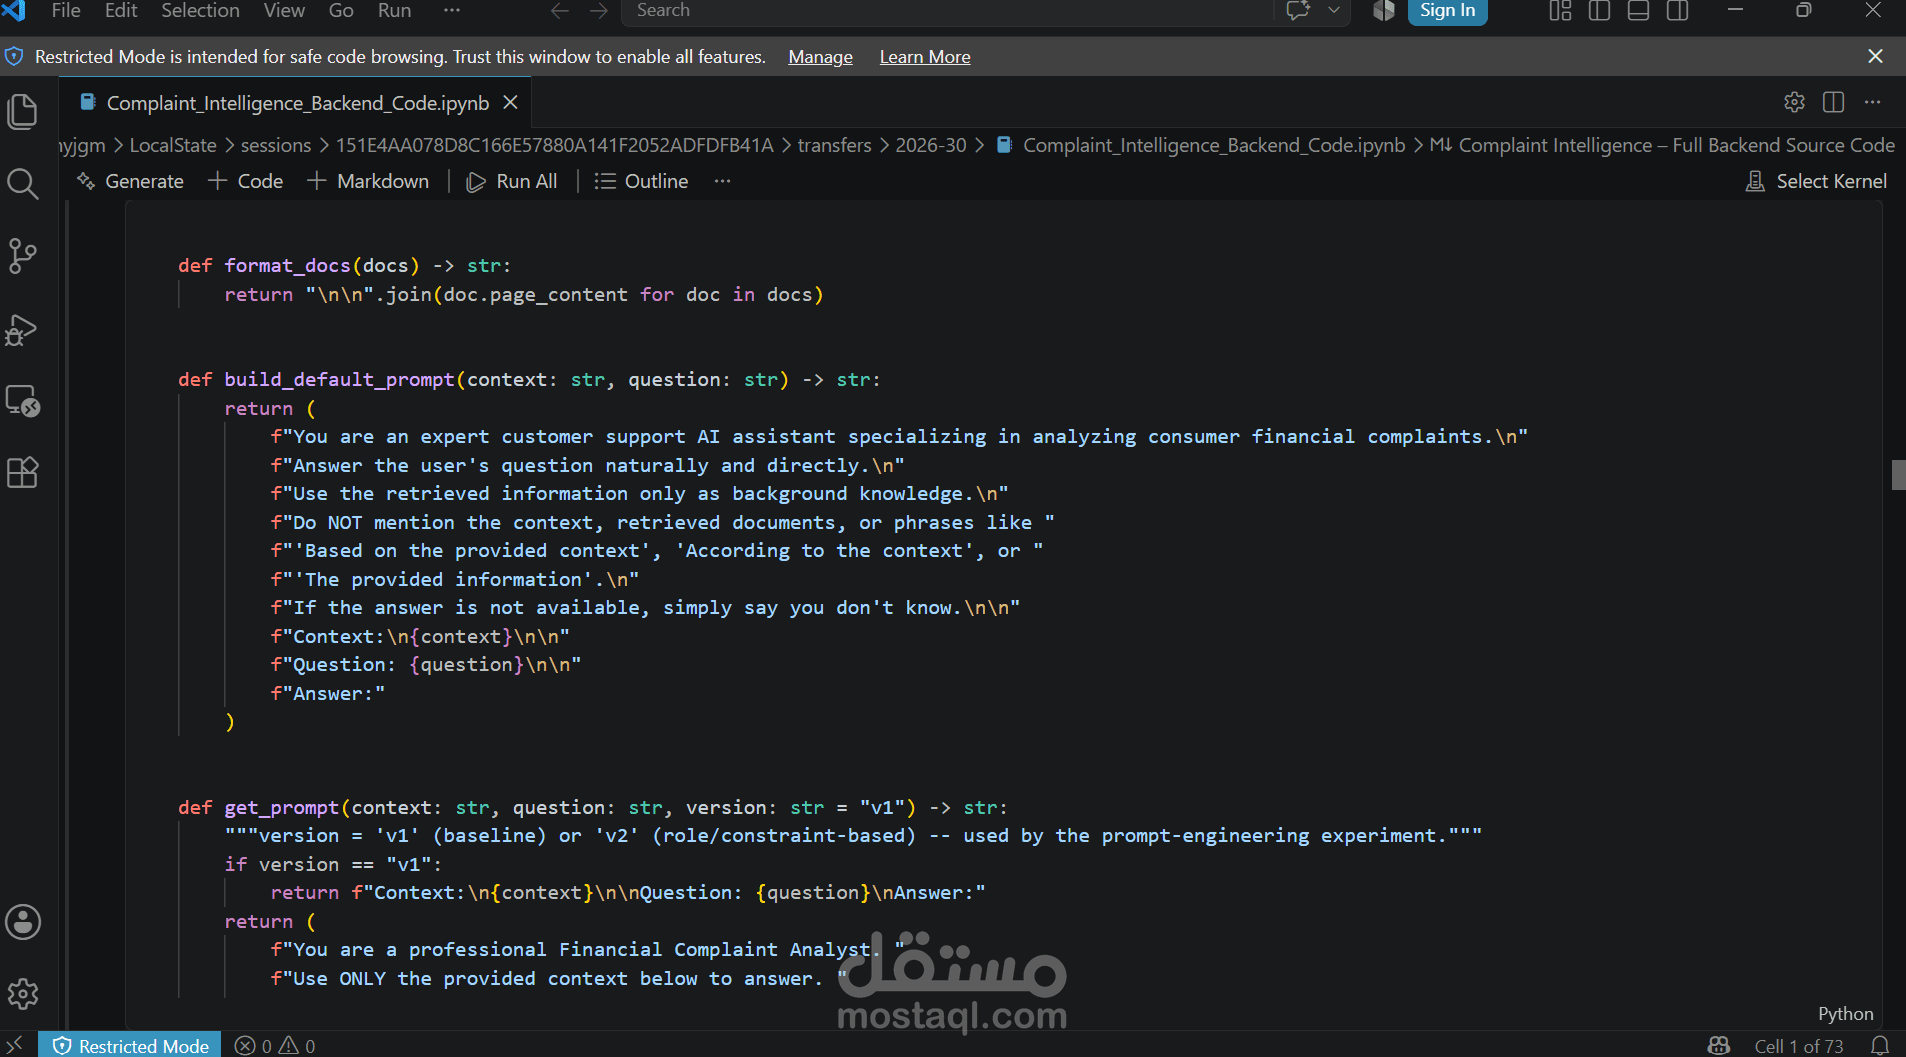
Task: Click the format_docs function name
Action: [287, 265]
